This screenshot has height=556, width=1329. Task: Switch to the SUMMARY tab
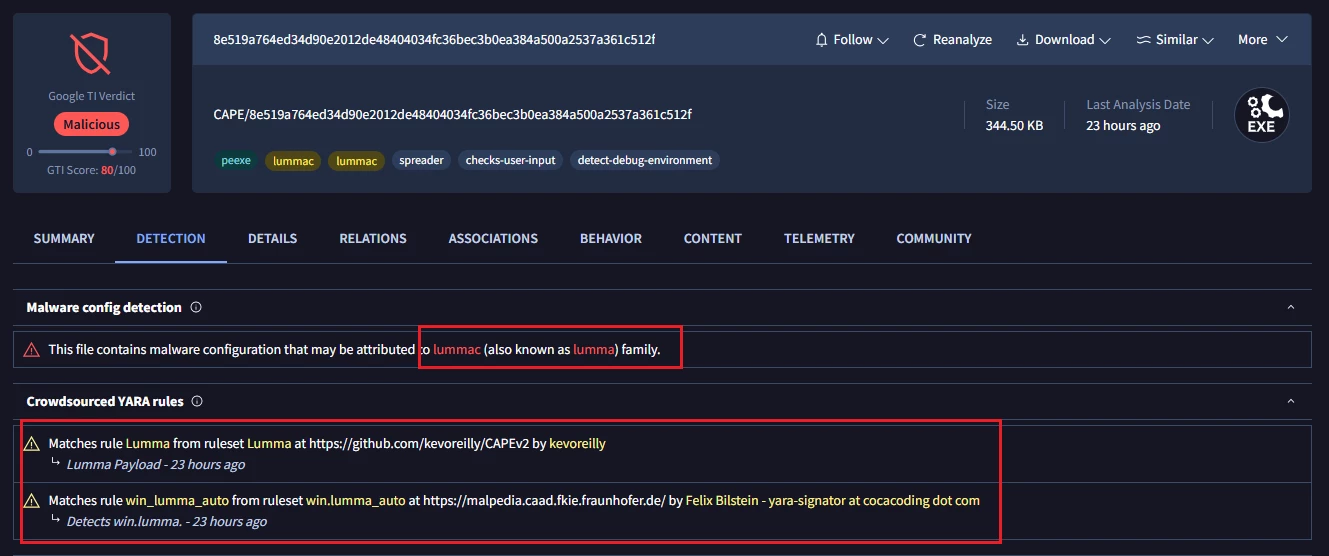pyautogui.click(x=64, y=238)
